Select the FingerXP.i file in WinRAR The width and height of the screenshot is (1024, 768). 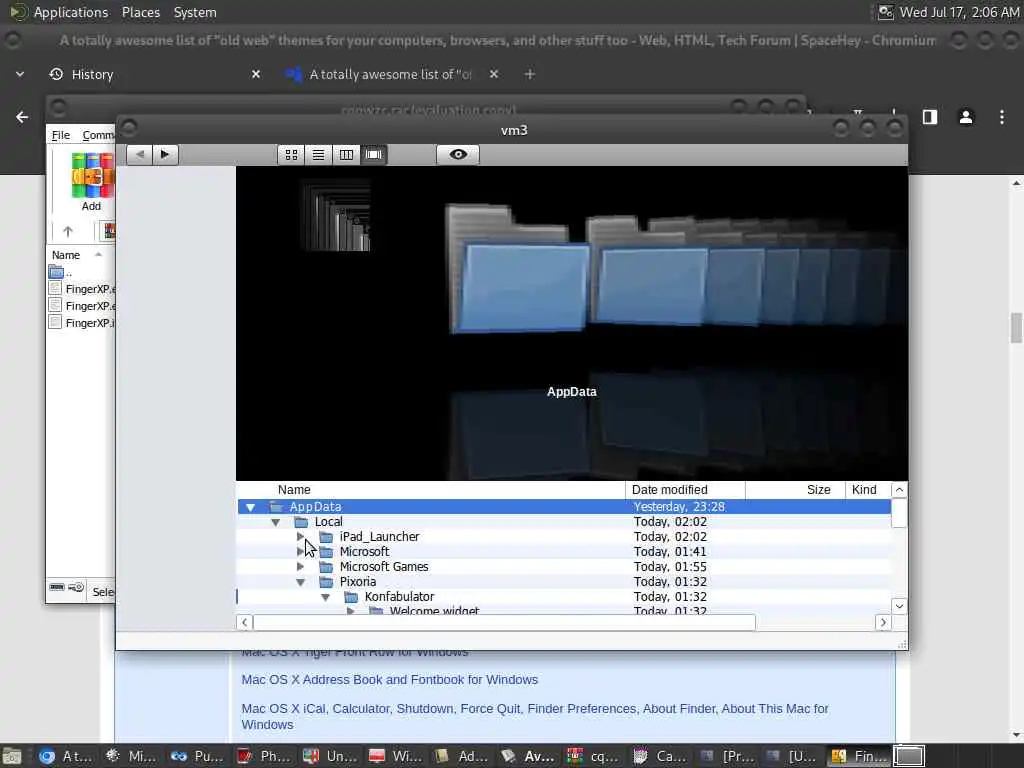coord(82,323)
